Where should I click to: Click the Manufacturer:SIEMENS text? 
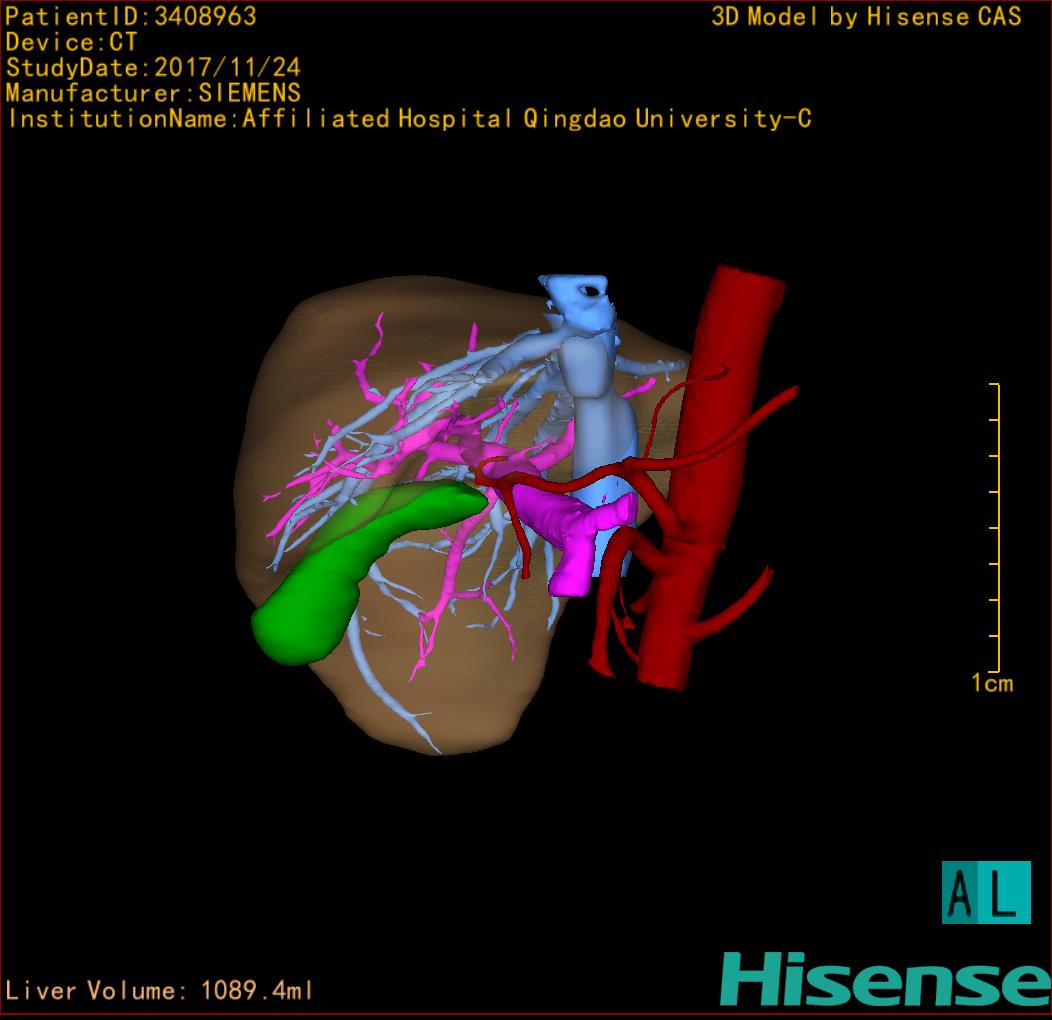coord(153,93)
